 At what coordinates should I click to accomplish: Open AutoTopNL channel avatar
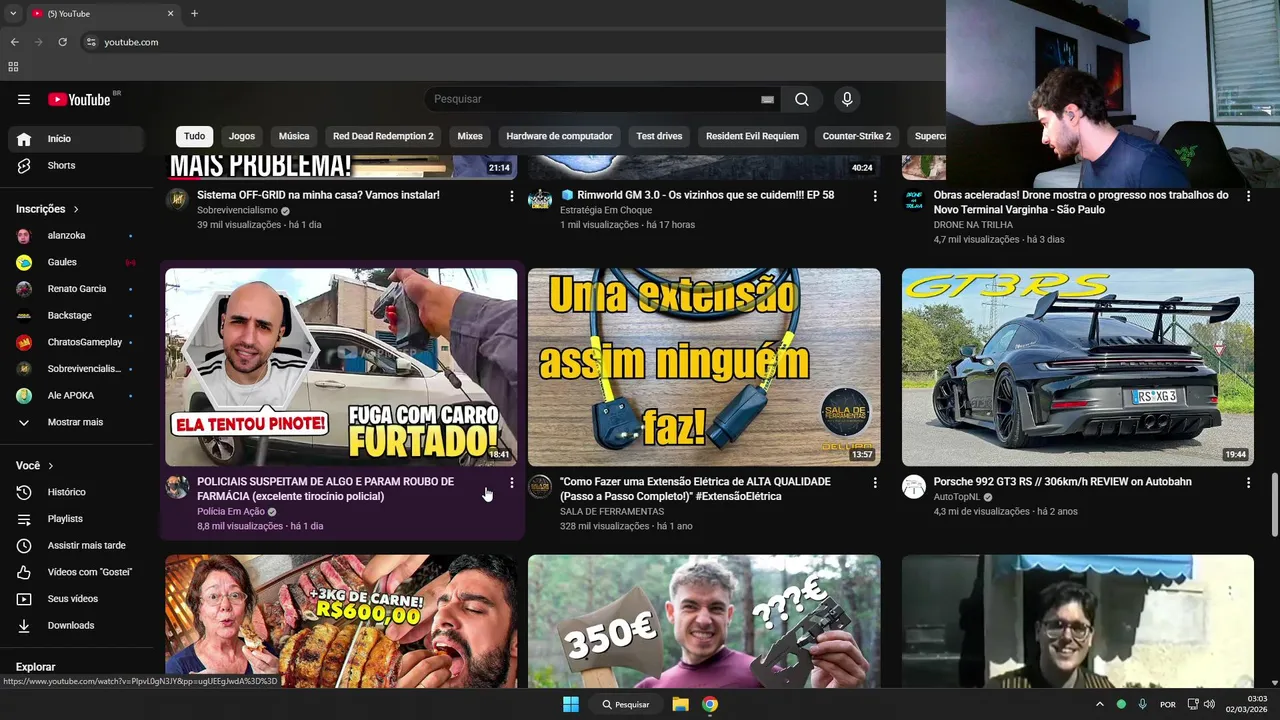click(x=914, y=487)
